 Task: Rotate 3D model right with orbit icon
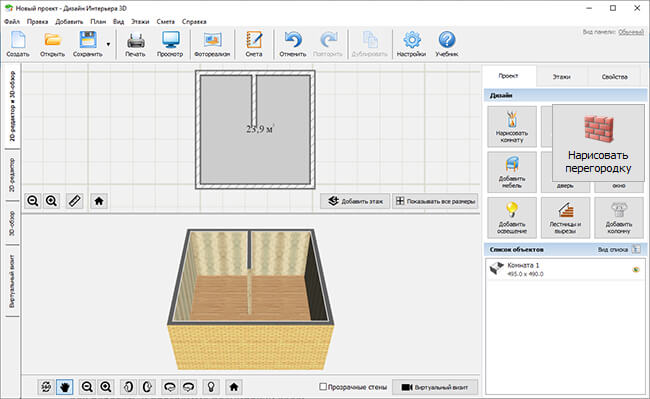(189, 387)
